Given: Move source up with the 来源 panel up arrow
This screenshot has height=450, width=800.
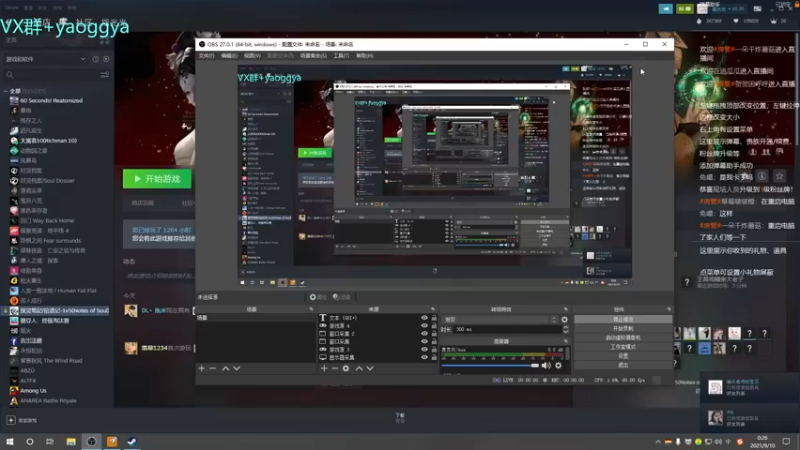Looking at the screenshot, I should 359,368.
